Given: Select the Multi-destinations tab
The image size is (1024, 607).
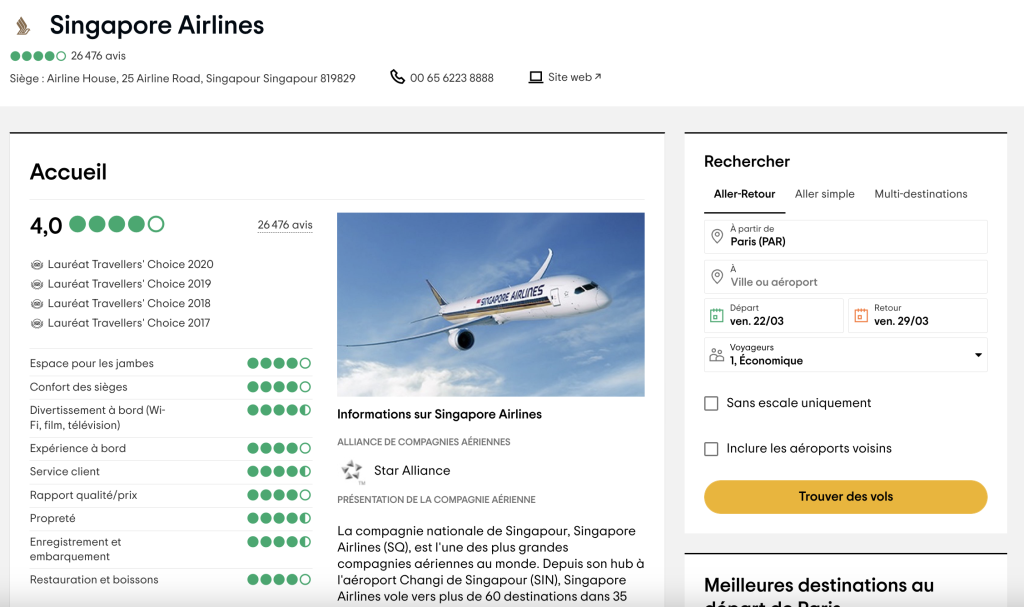Looking at the screenshot, I should point(920,194).
